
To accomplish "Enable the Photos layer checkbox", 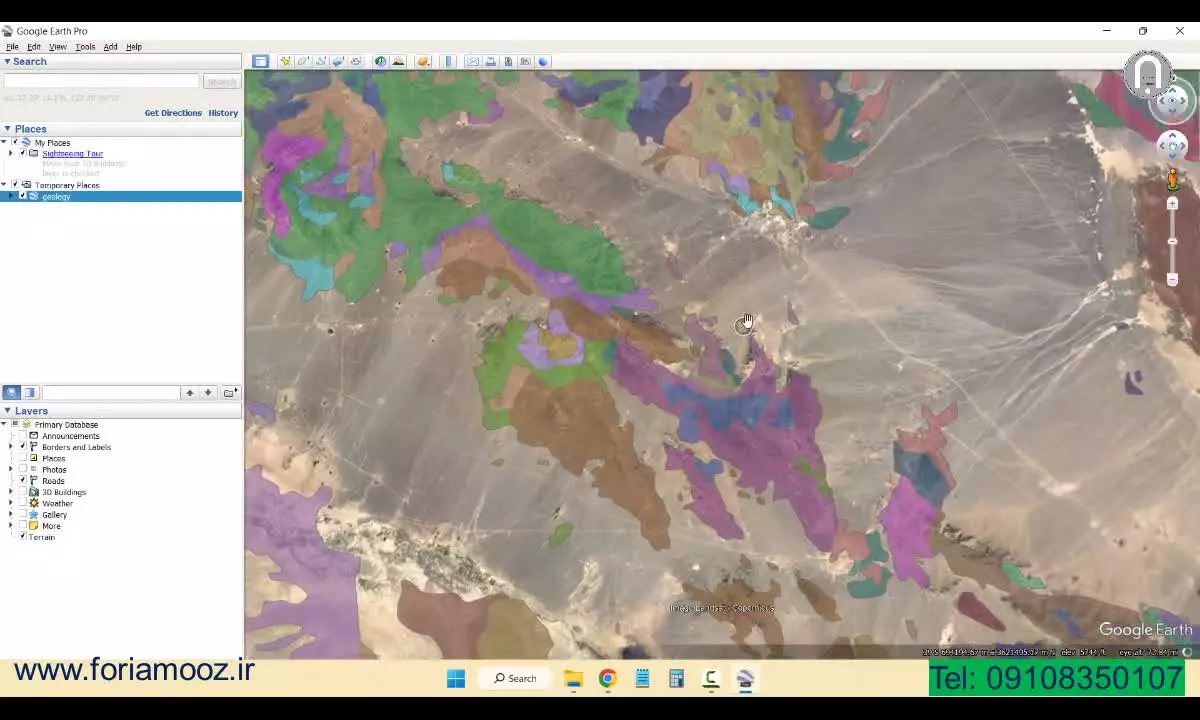I will click(x=23, y=469).
